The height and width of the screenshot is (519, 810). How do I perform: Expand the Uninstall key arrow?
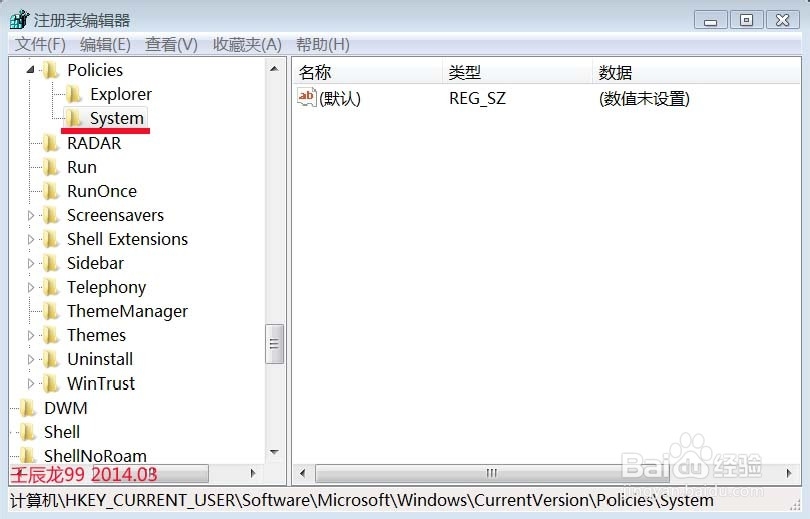pos(30,359)
